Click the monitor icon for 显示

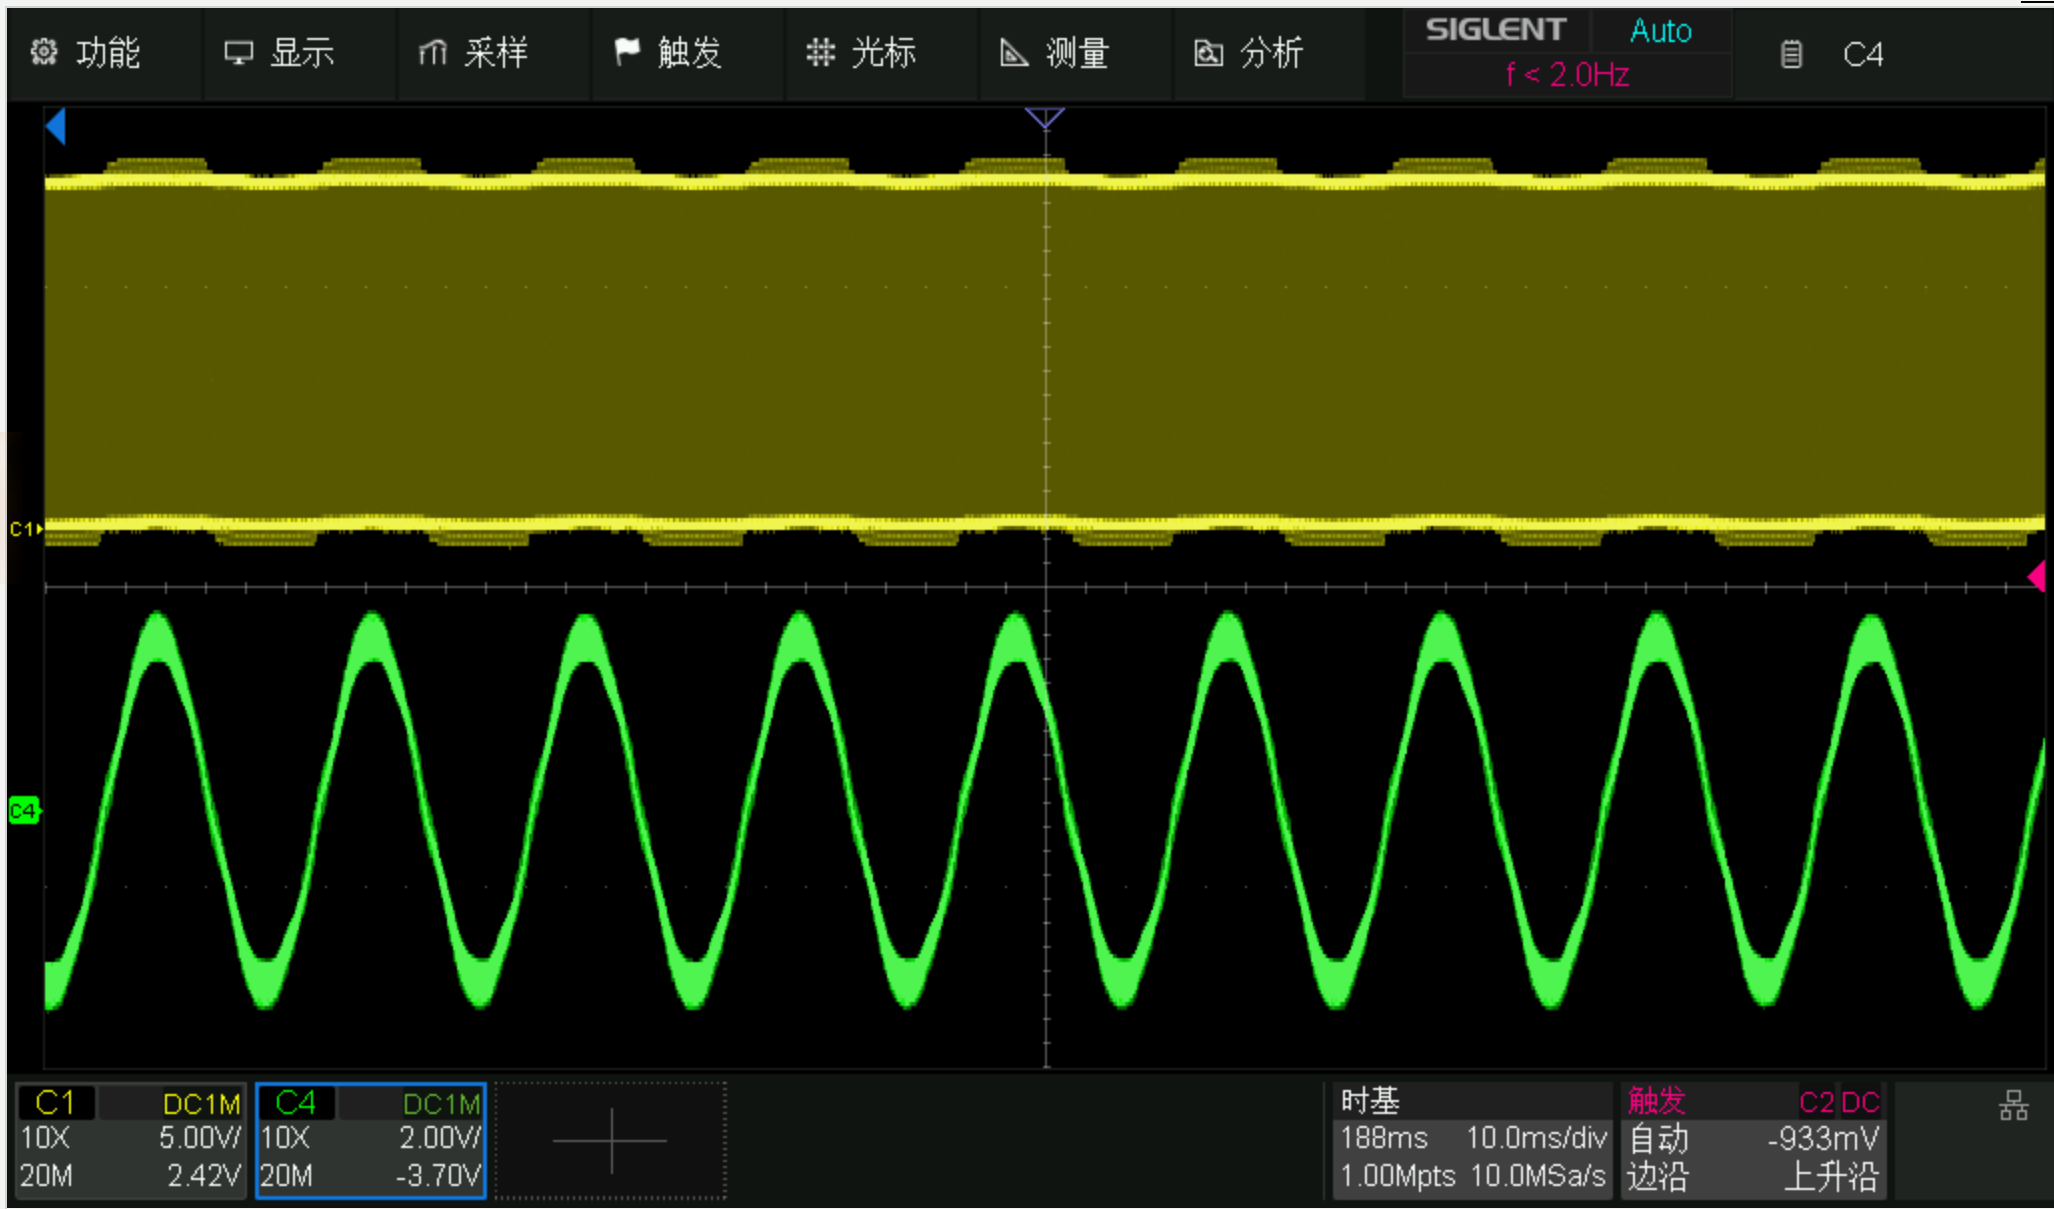click(238, 52)
